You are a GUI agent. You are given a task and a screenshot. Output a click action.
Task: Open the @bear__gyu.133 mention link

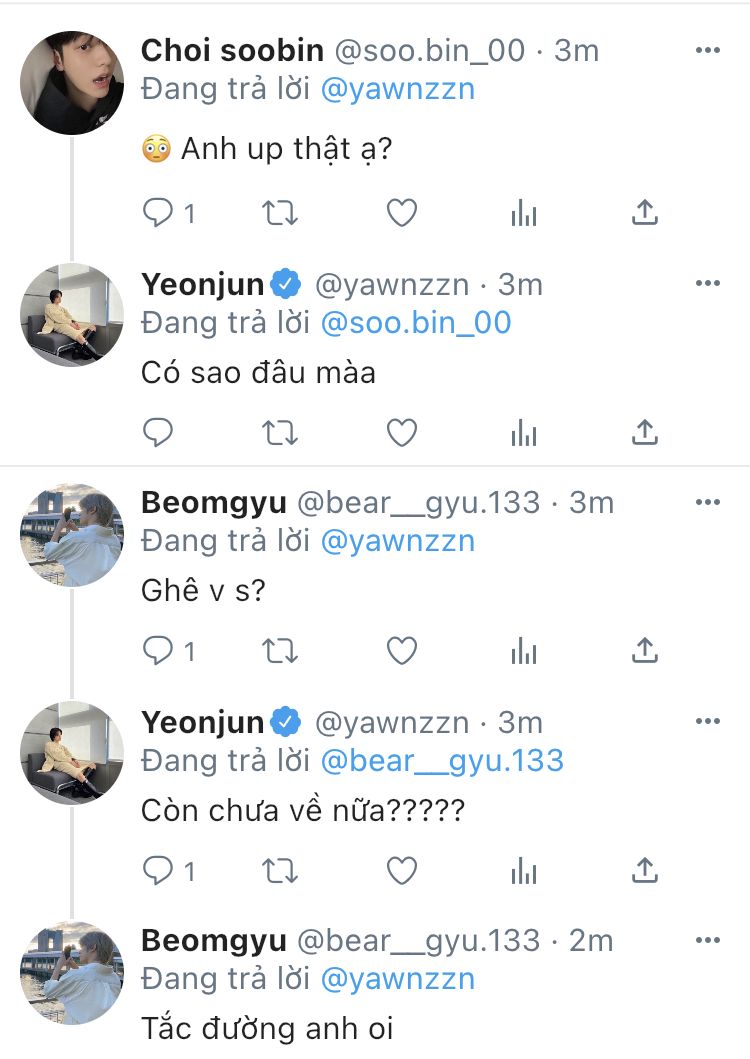click(442, 761)
